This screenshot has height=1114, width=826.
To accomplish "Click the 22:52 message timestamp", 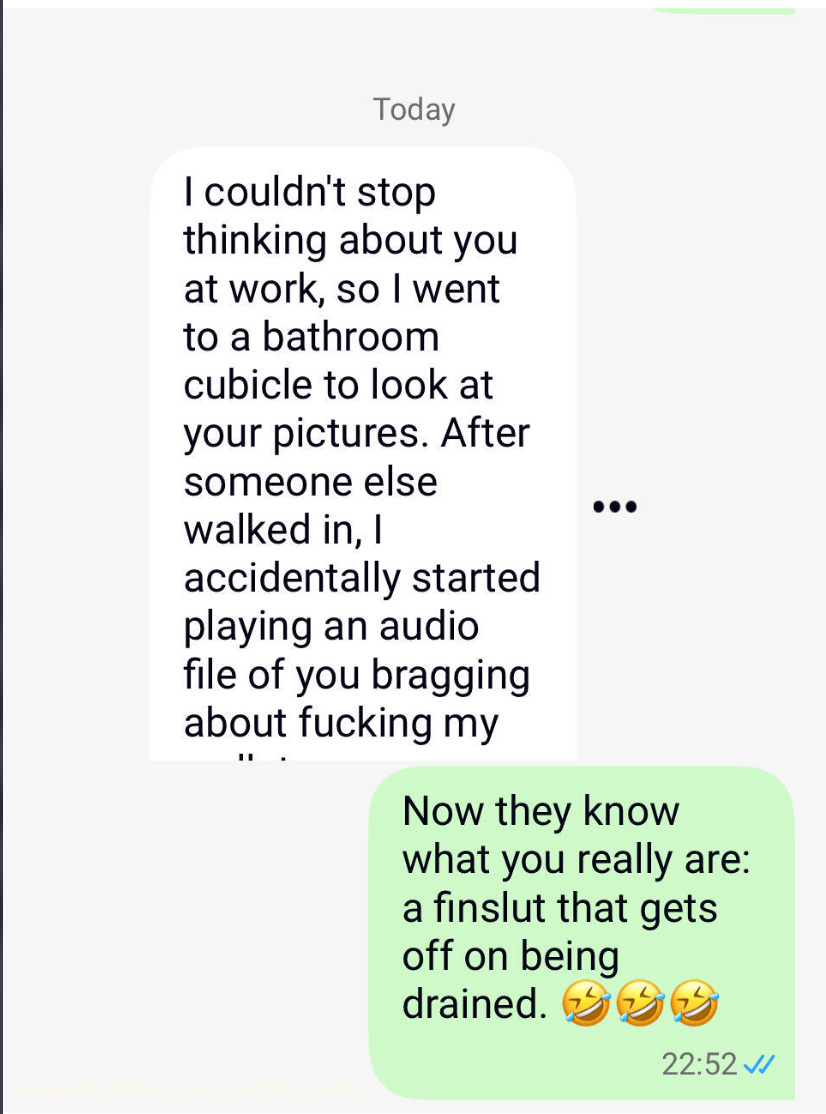I will 699,1063.
